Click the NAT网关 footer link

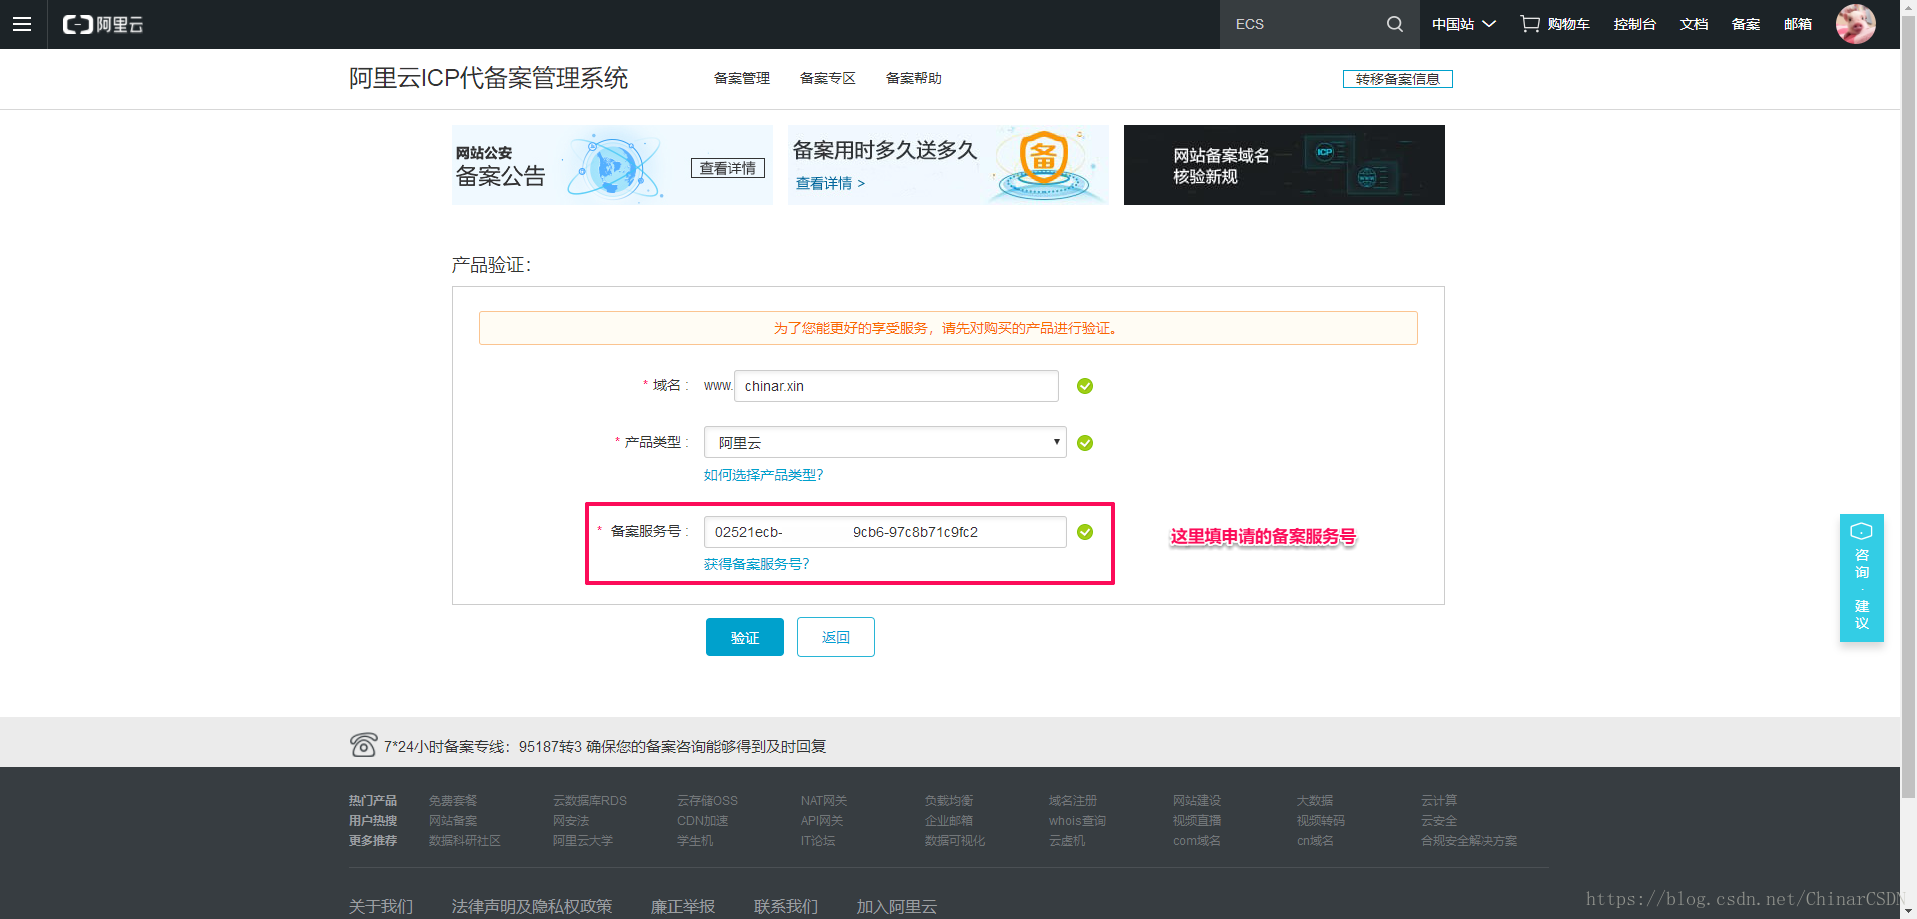coord(824,800)
